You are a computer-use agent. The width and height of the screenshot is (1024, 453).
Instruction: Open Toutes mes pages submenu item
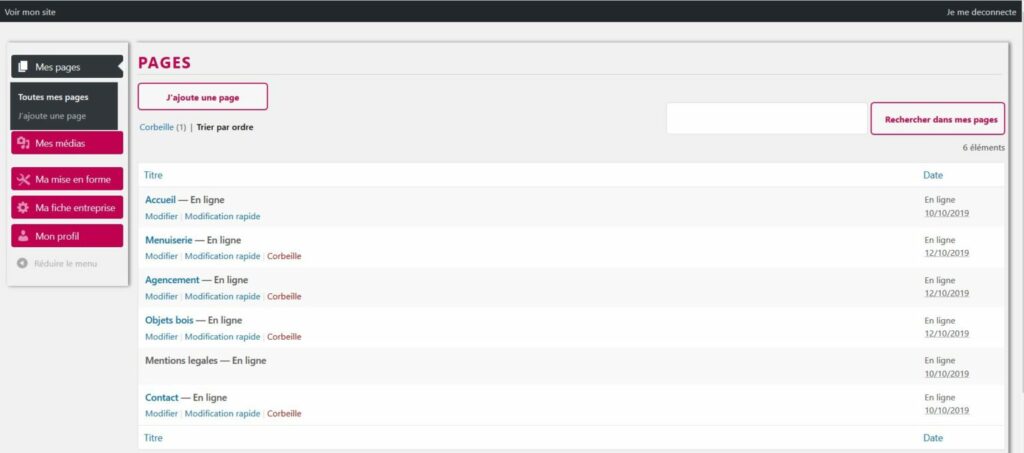pyautogui.click(x=53, y=97)
